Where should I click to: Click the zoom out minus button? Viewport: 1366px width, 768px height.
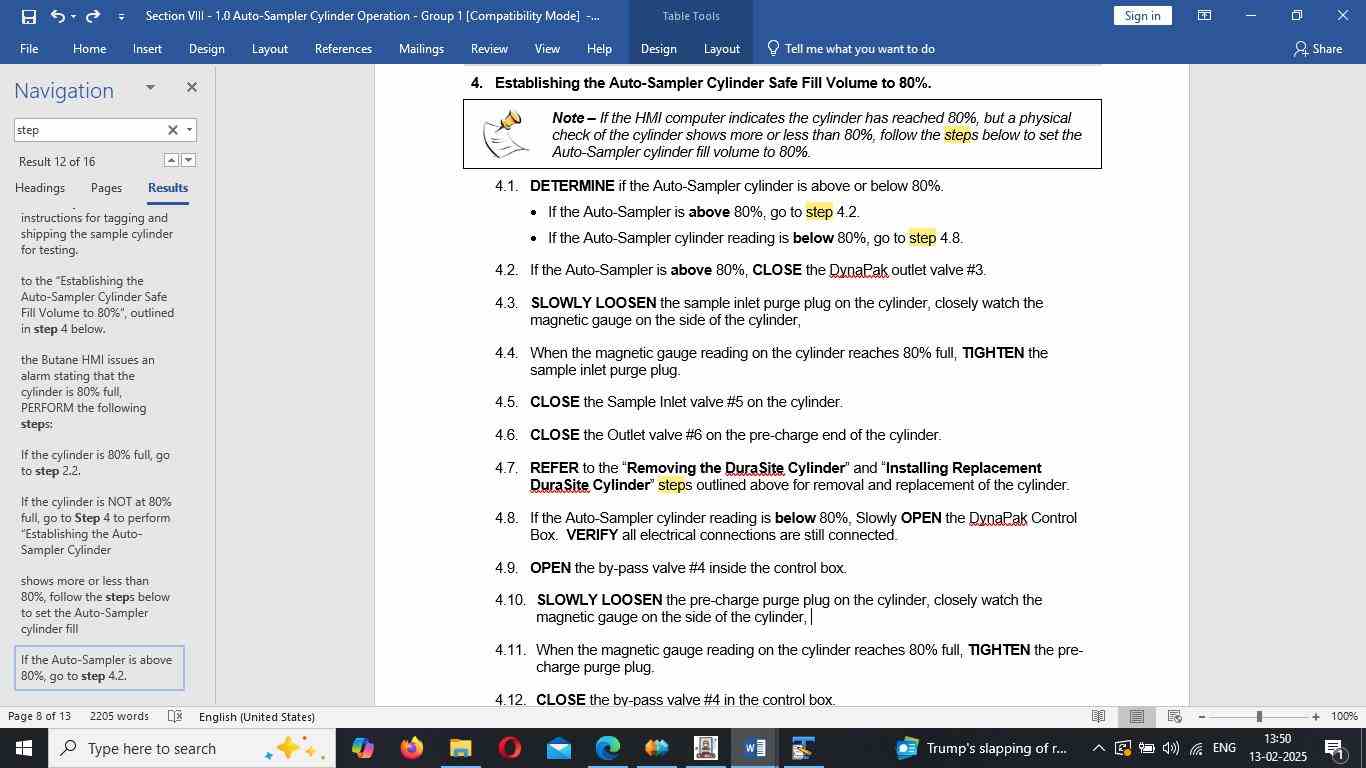(1201, 717)
